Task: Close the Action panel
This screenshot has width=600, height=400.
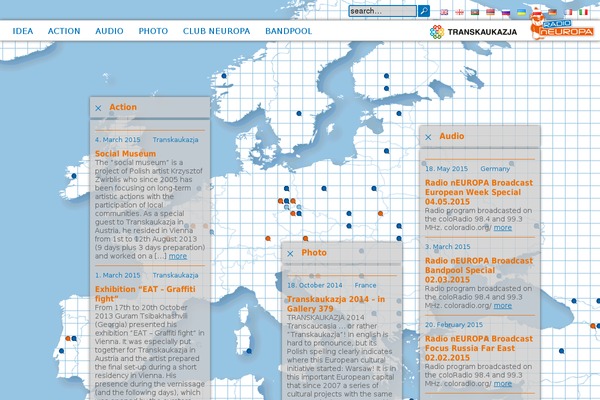Action: [x=98, y=108]
